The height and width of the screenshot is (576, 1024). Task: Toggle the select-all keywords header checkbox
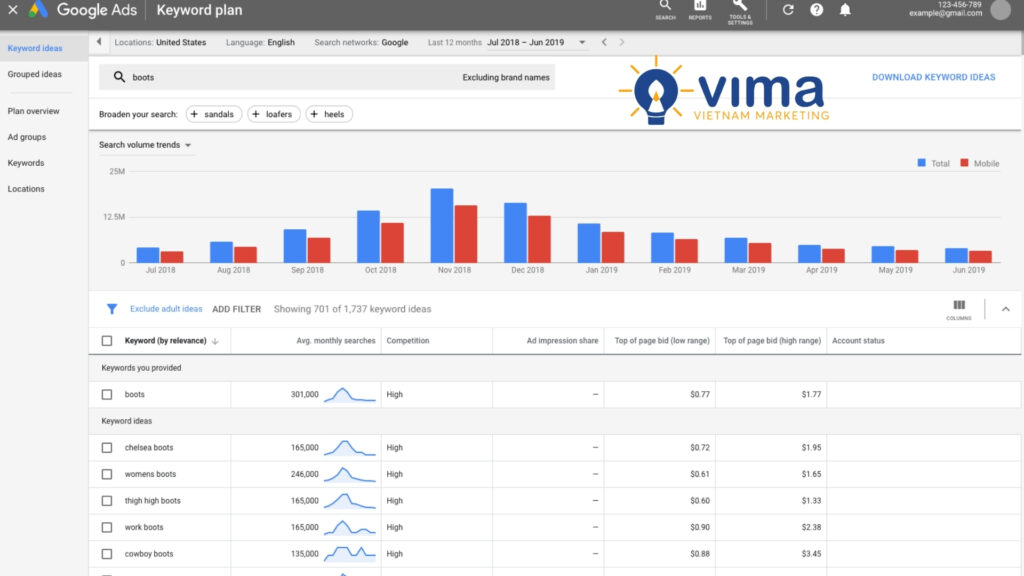[x=107, y=341]
